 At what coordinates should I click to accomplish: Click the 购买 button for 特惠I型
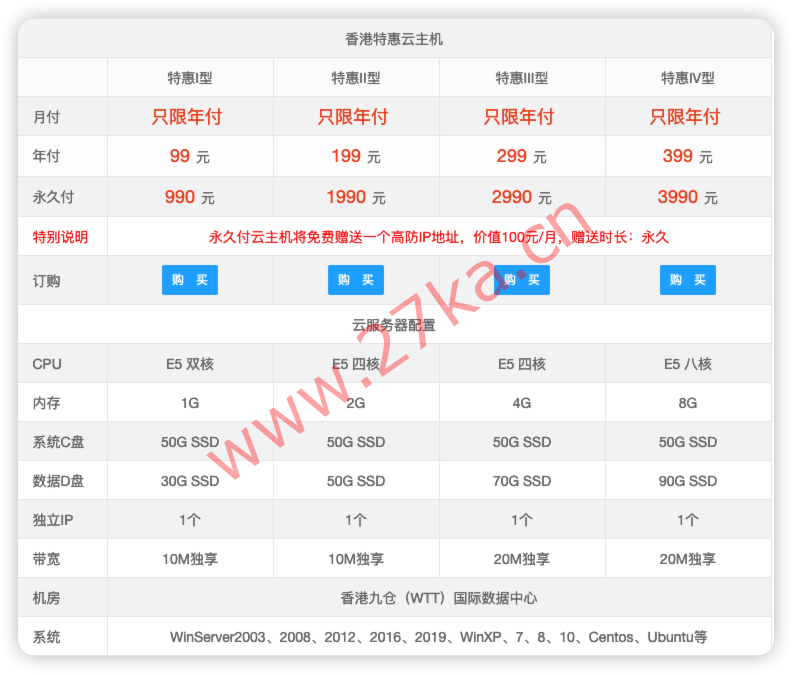click(189, 280)
